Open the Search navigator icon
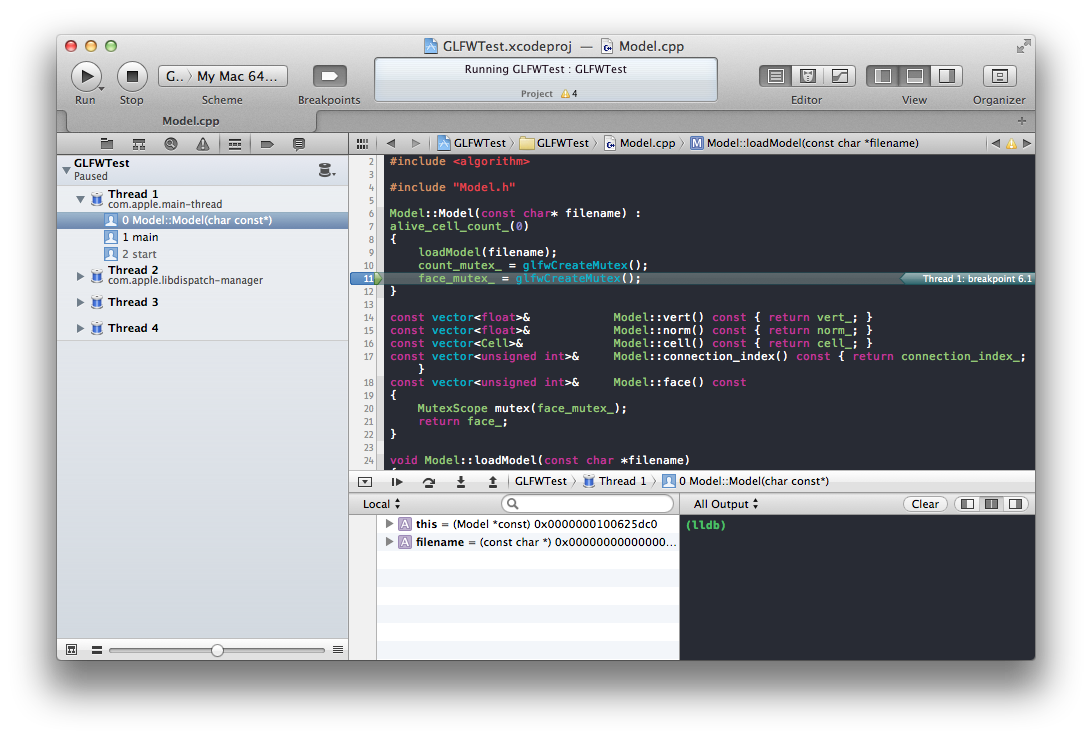The height and width of the screenshot is (739, 1092). pos(170,144)
